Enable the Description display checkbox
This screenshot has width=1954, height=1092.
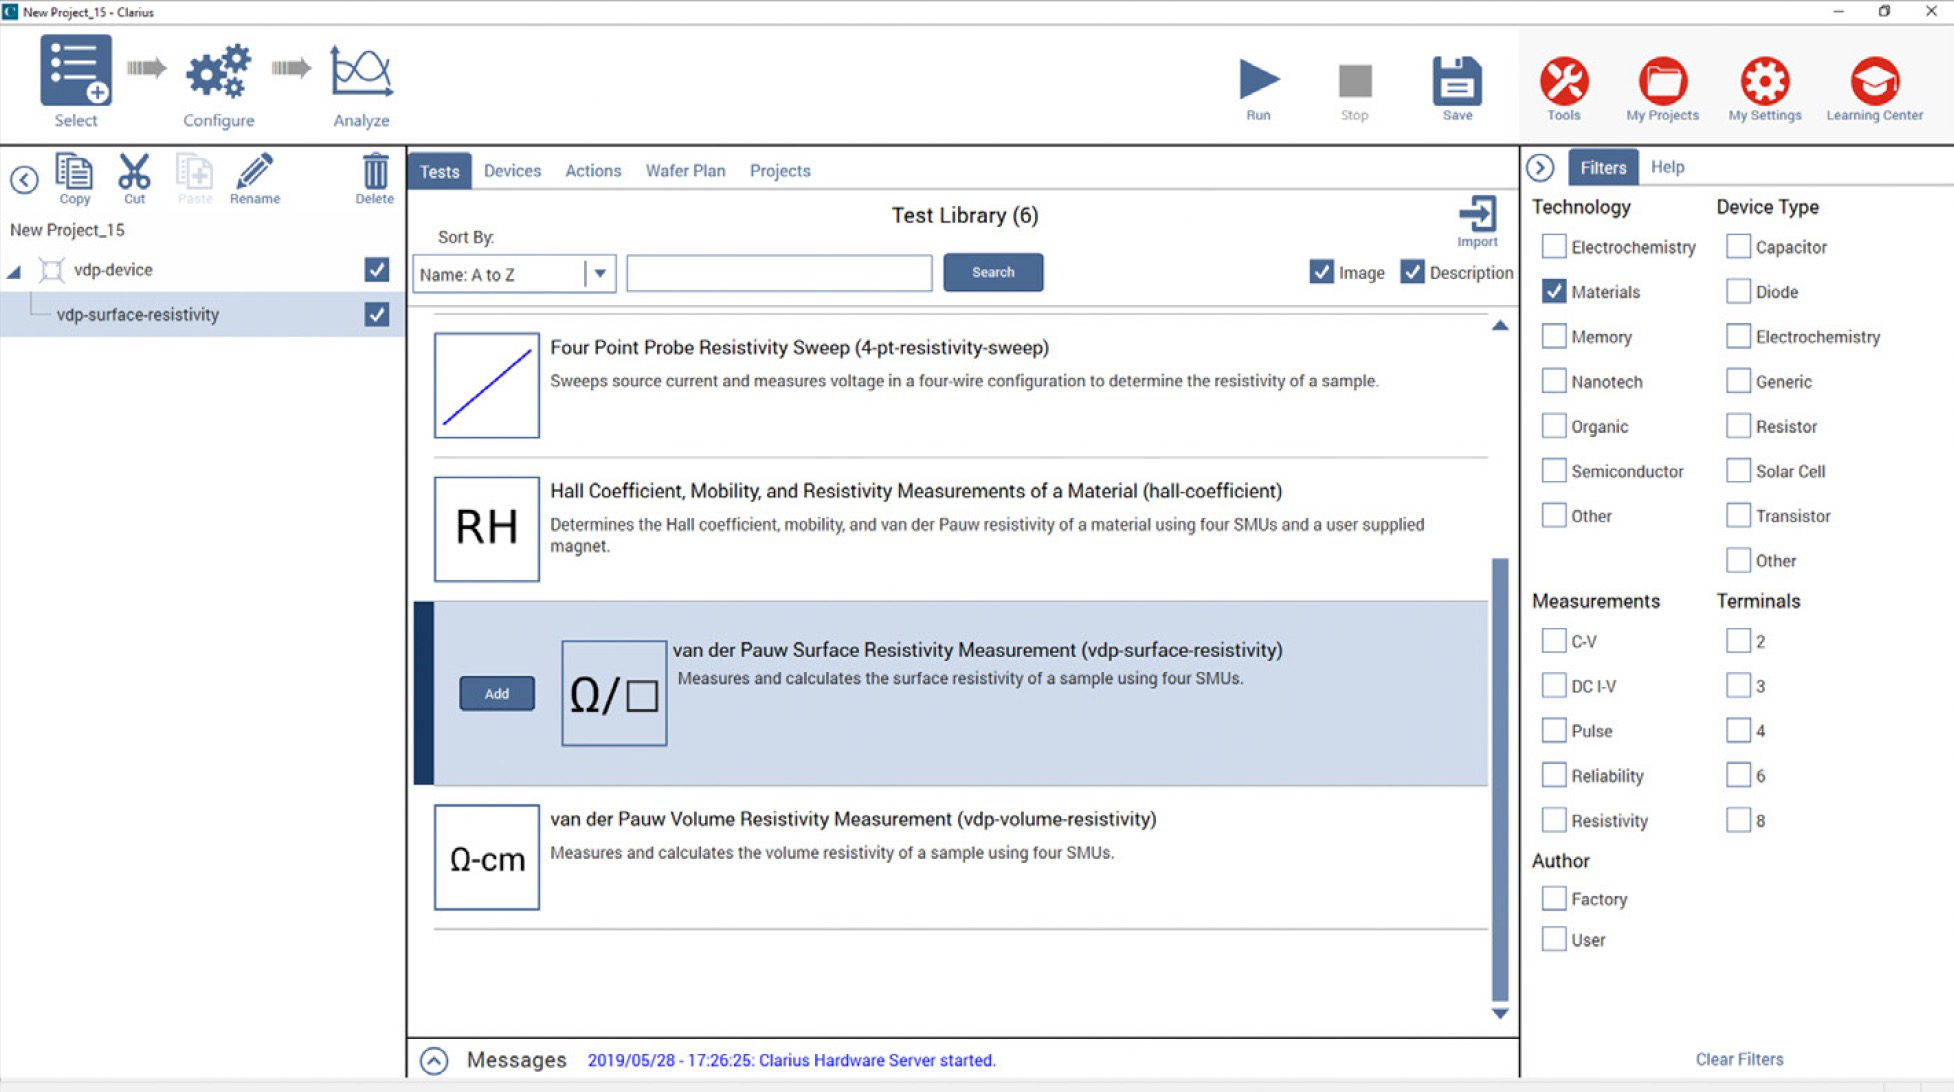coord(1413,272)
